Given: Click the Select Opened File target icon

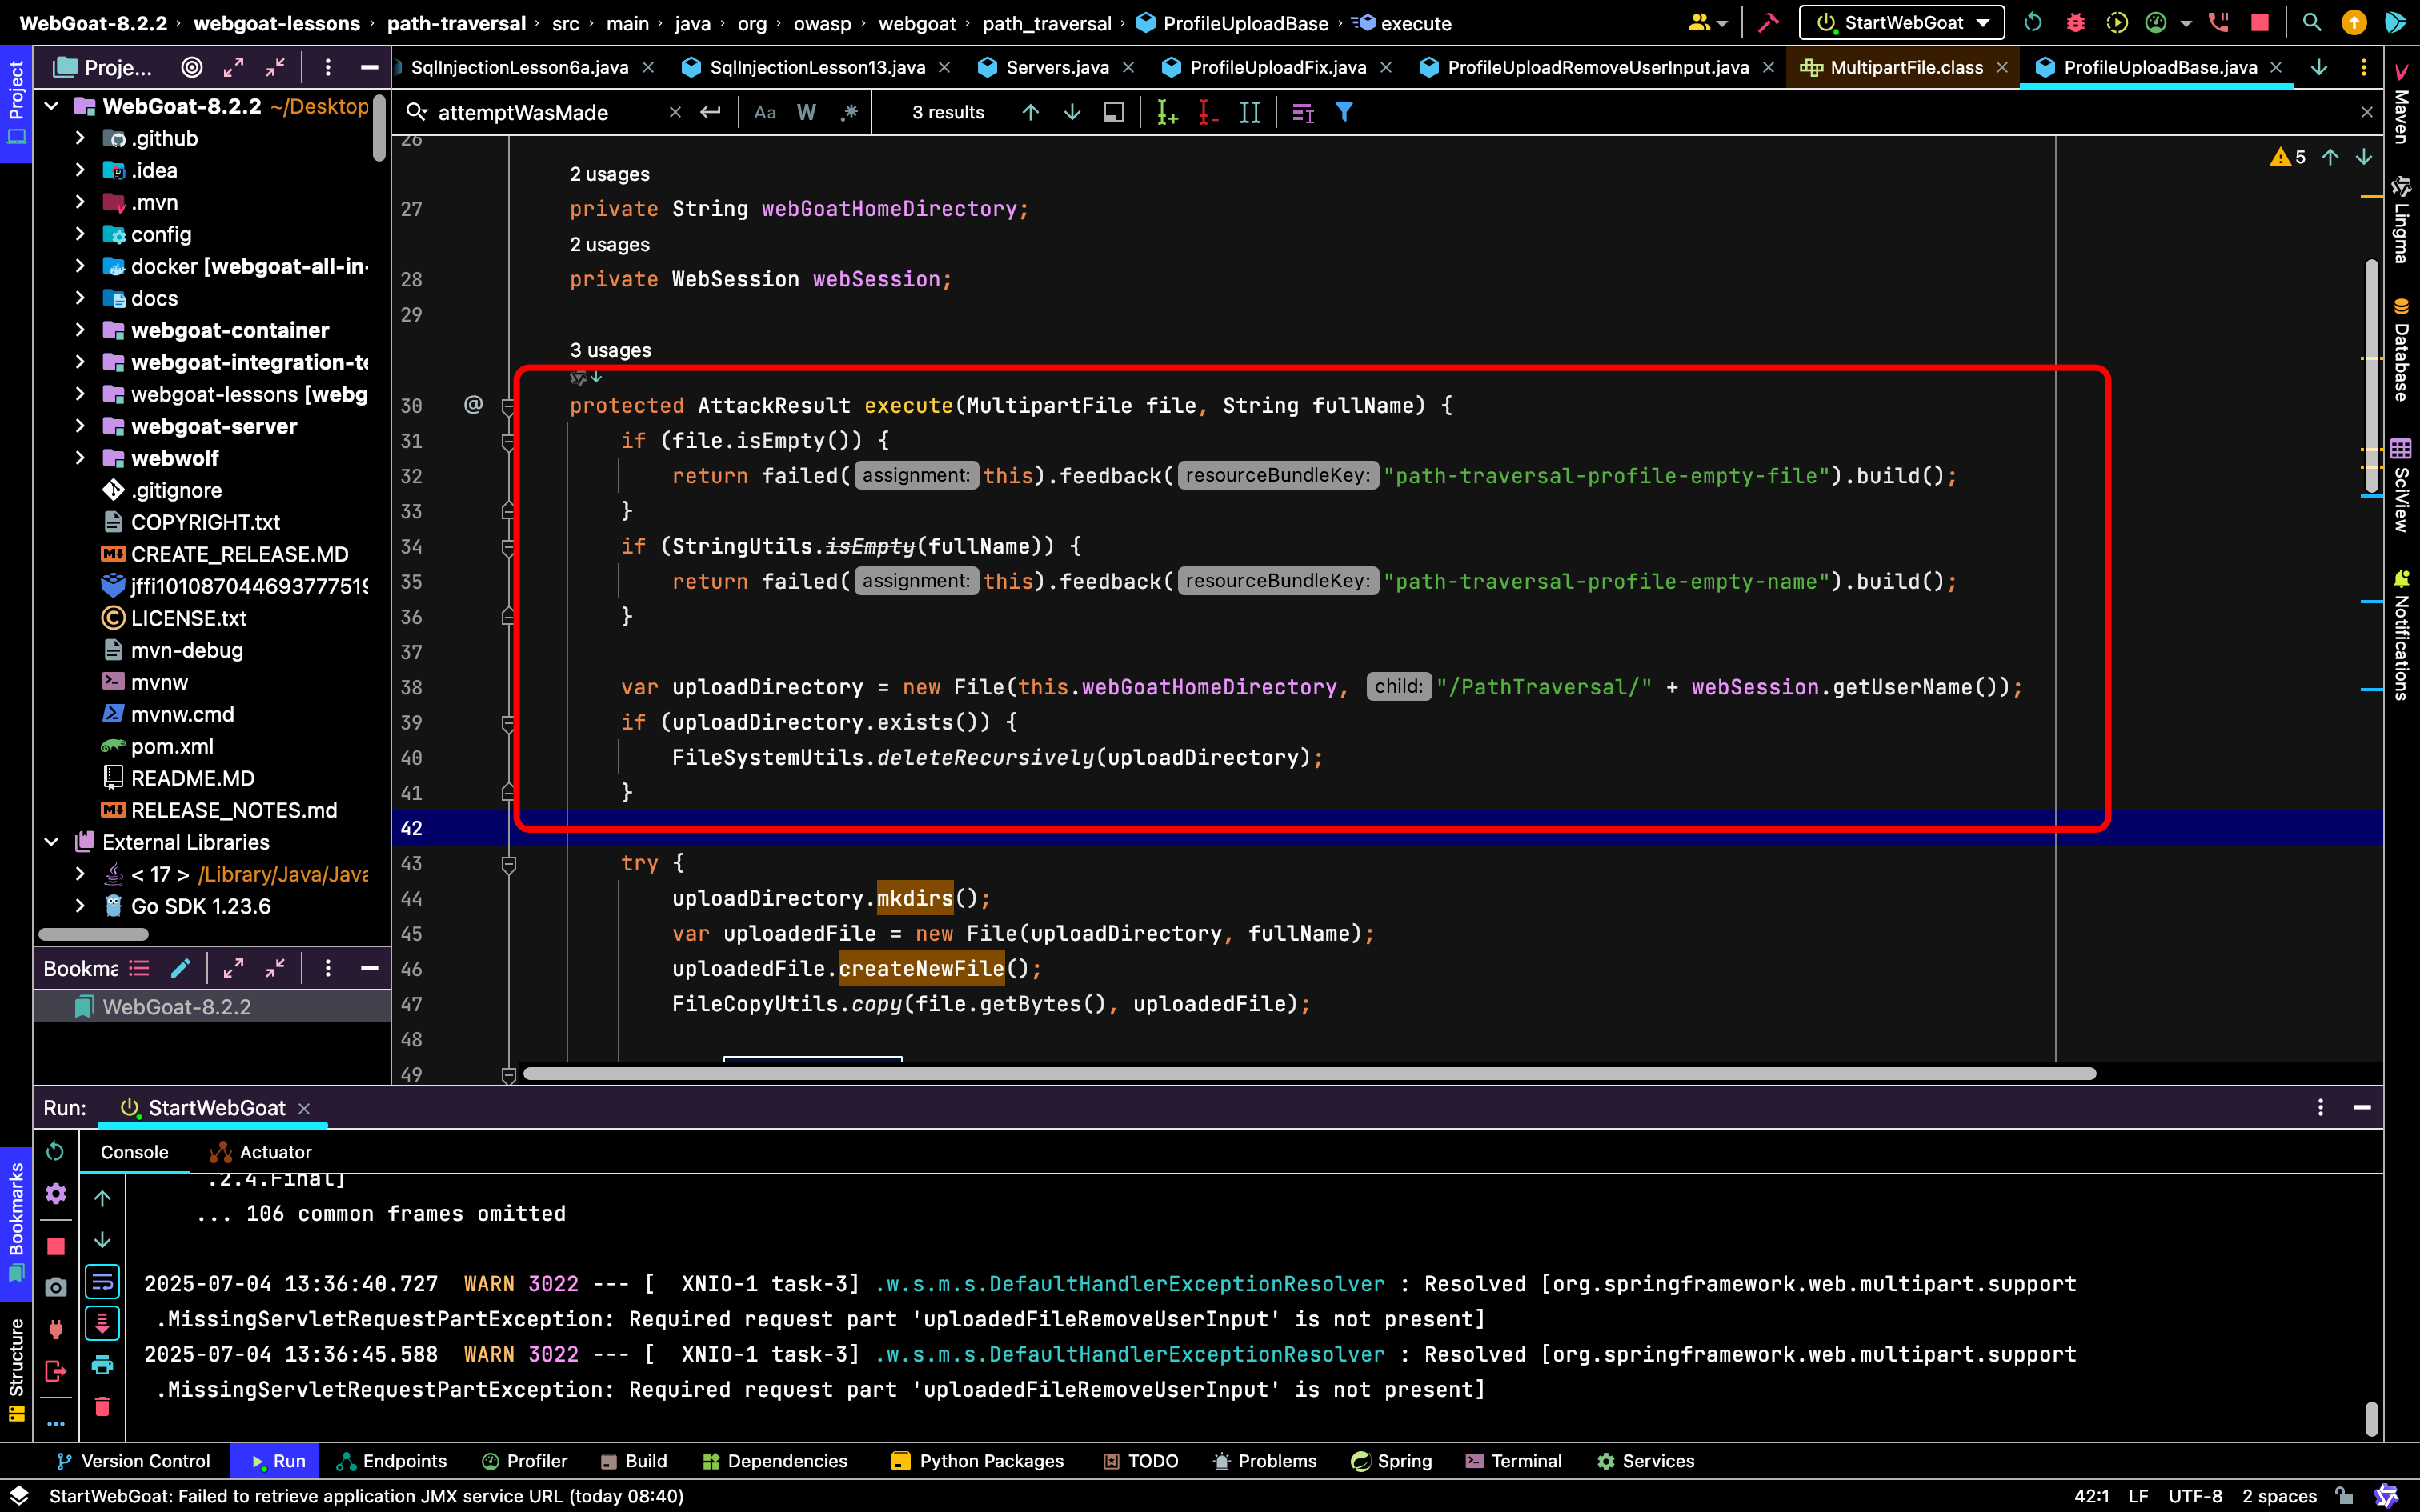Looking at the screenshot, I should pyautogui.click(x=192, y=67).
